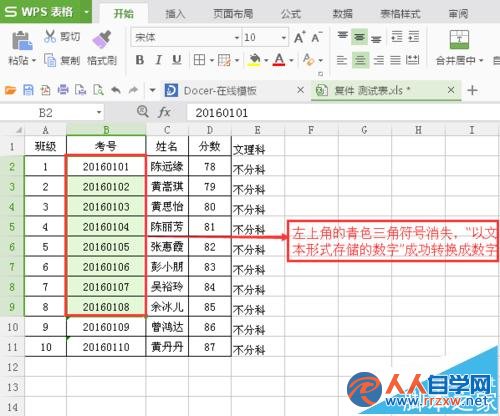This screenshot has height=416, width=500.
Task: Click the red font color A
Action: (279, 60)
